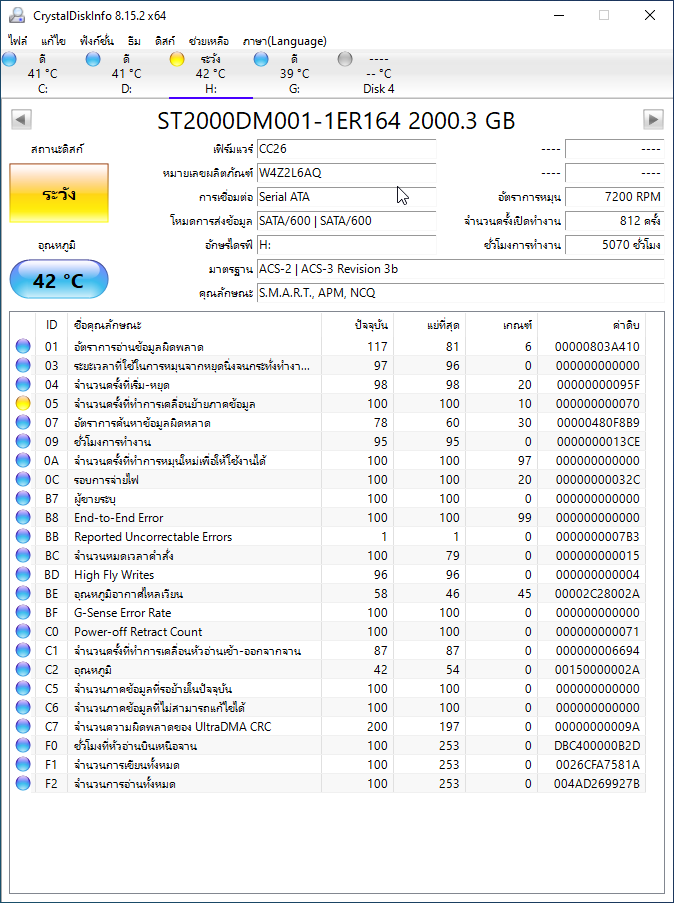The image size is (674, 903).
Task: Click status orb for attribute ID F2
Action: [23, 784]
